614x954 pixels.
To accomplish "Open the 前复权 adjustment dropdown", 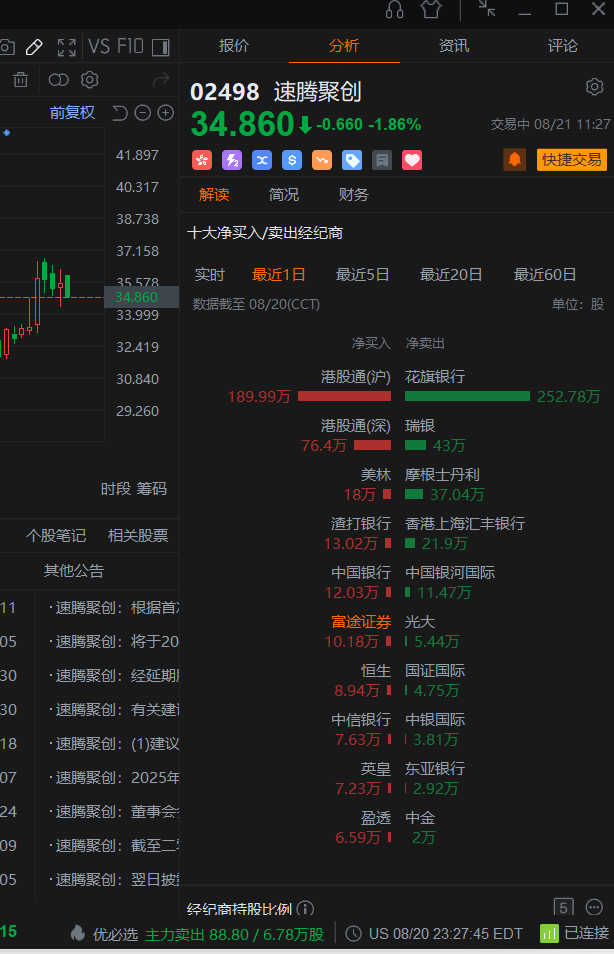I will click(x=72, y=113).
